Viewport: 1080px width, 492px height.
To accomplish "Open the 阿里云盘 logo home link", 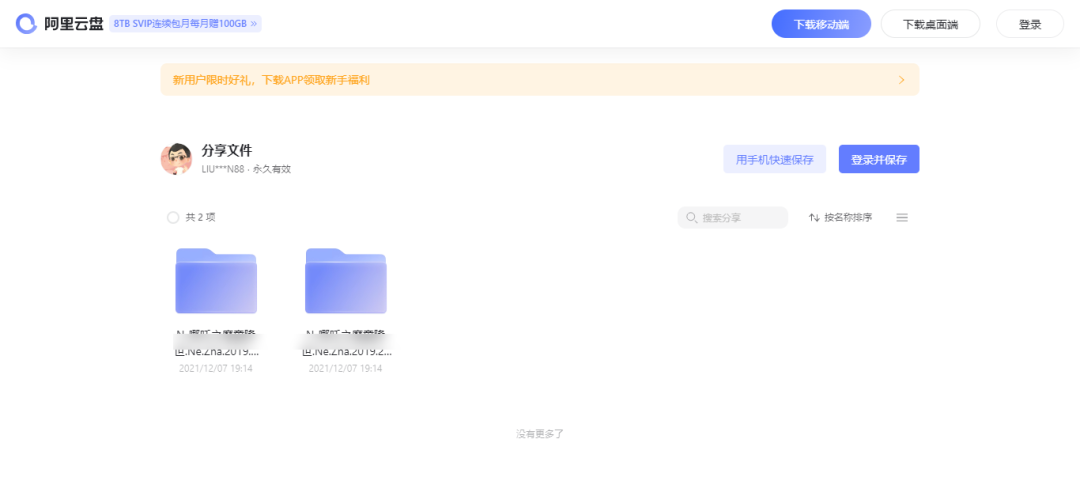I will pyautogui.click(x=59, y=23).
